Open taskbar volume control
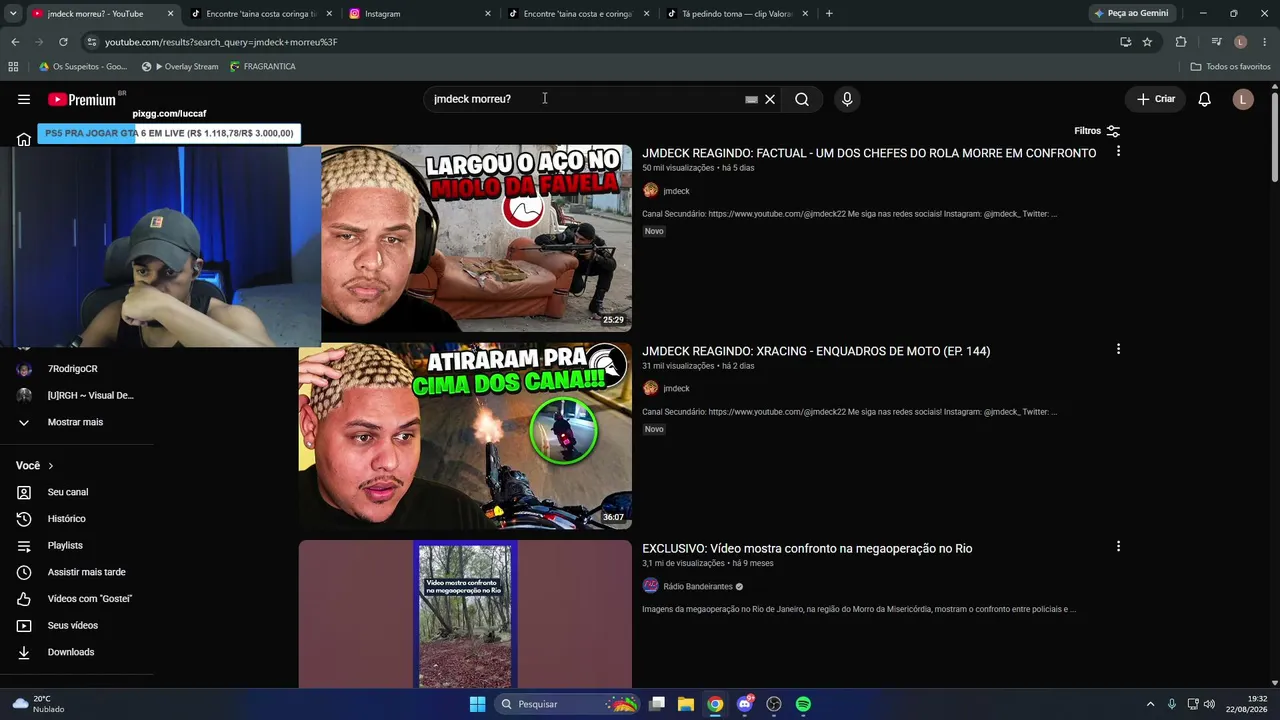Viewport: 1280px width, 720px height. pyautogui.click(x=1209, y=704)
